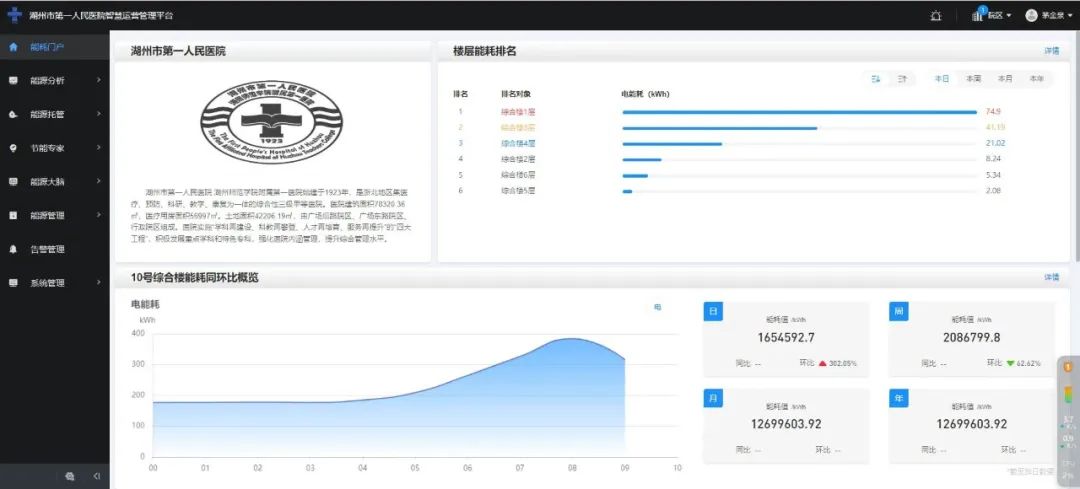Click 综合楼1层 ranking entry

[518, 112]
